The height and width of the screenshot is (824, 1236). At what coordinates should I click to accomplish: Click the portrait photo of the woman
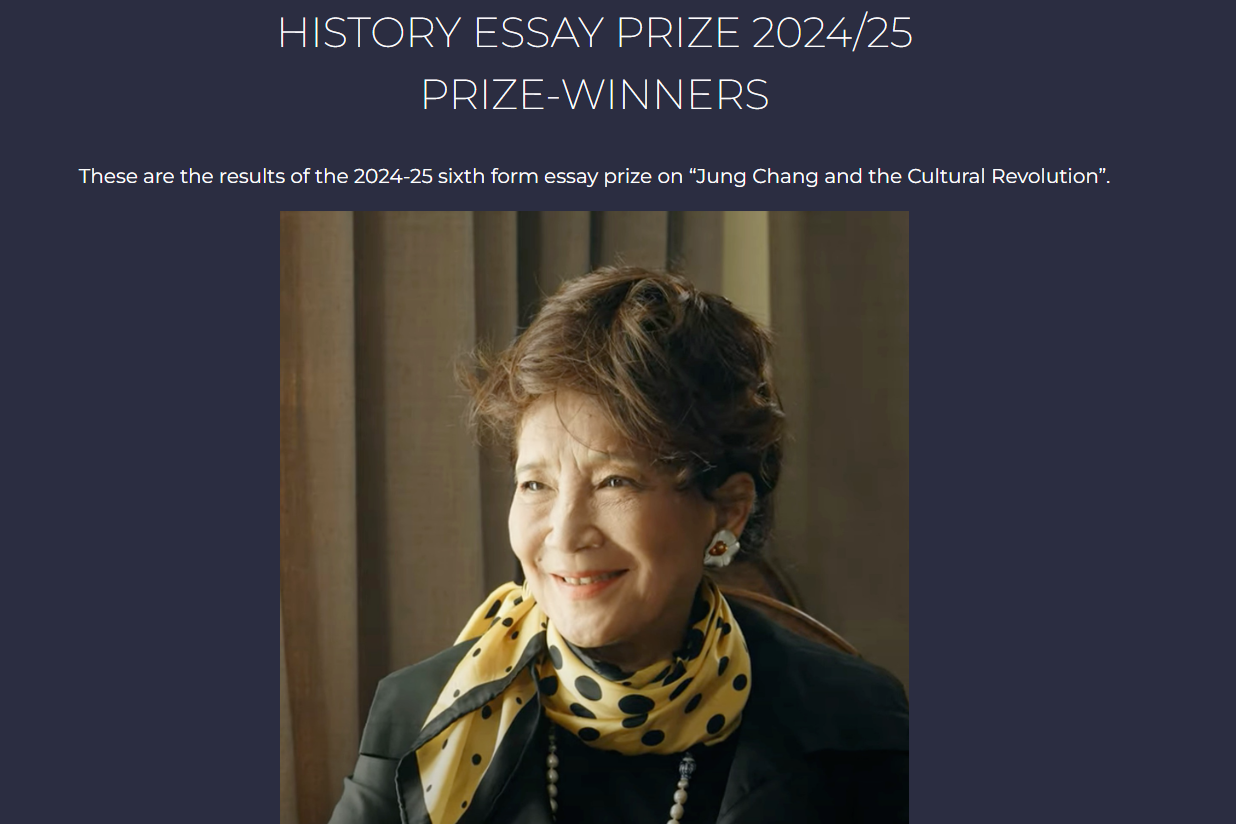tap(594, 517)
